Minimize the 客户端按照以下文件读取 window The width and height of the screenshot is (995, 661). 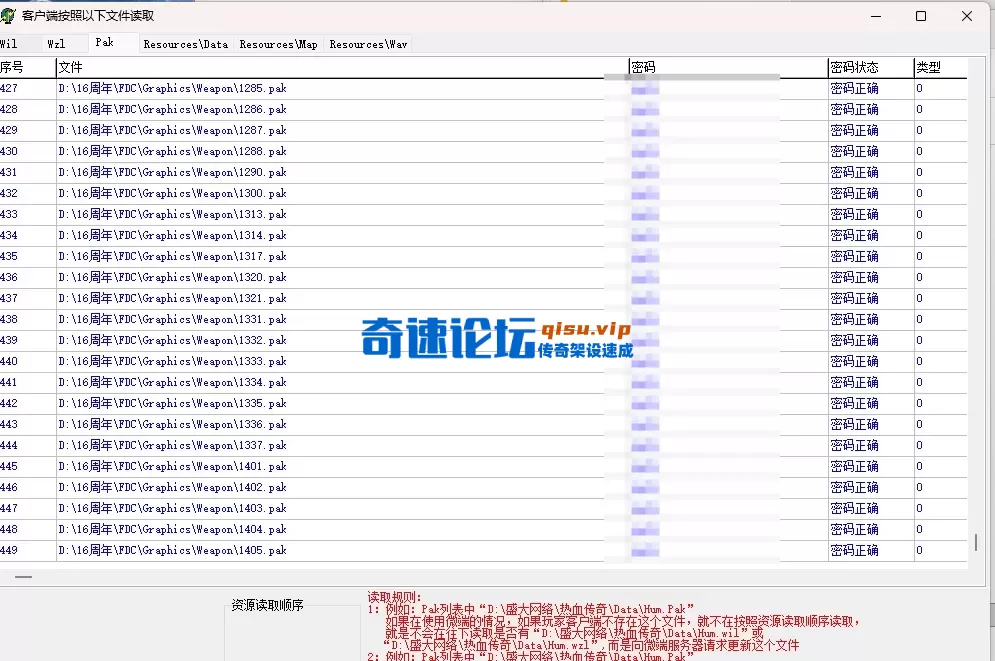click(x=876, y=16)
